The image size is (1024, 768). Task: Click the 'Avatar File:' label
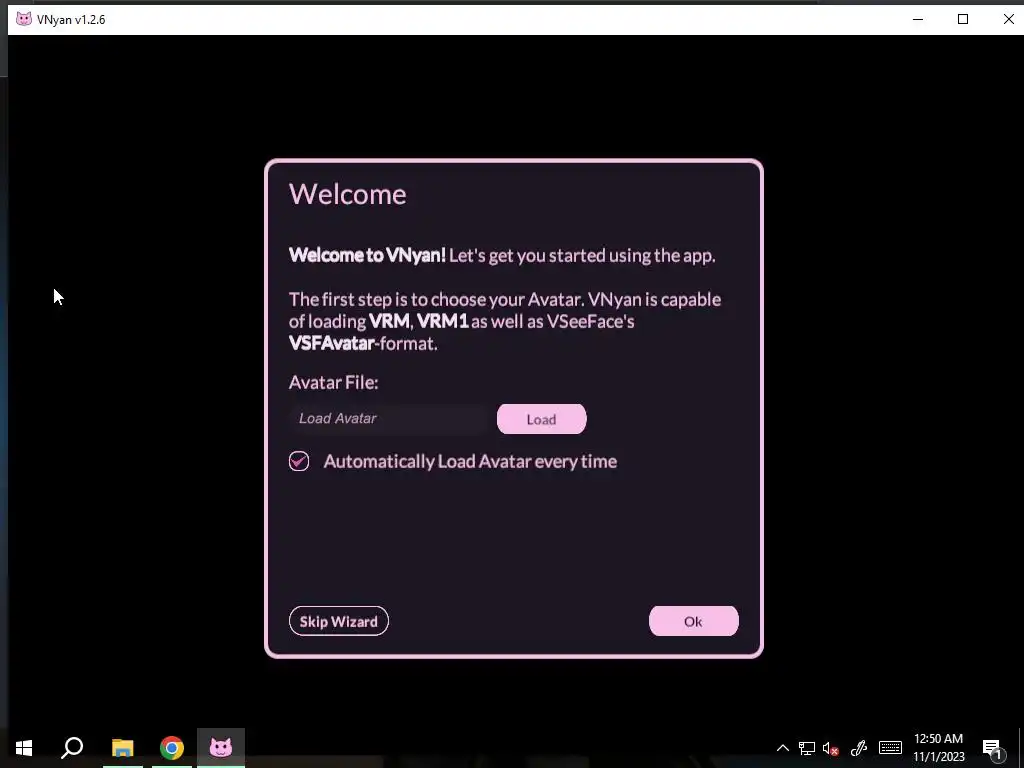(x=334, y=383)
